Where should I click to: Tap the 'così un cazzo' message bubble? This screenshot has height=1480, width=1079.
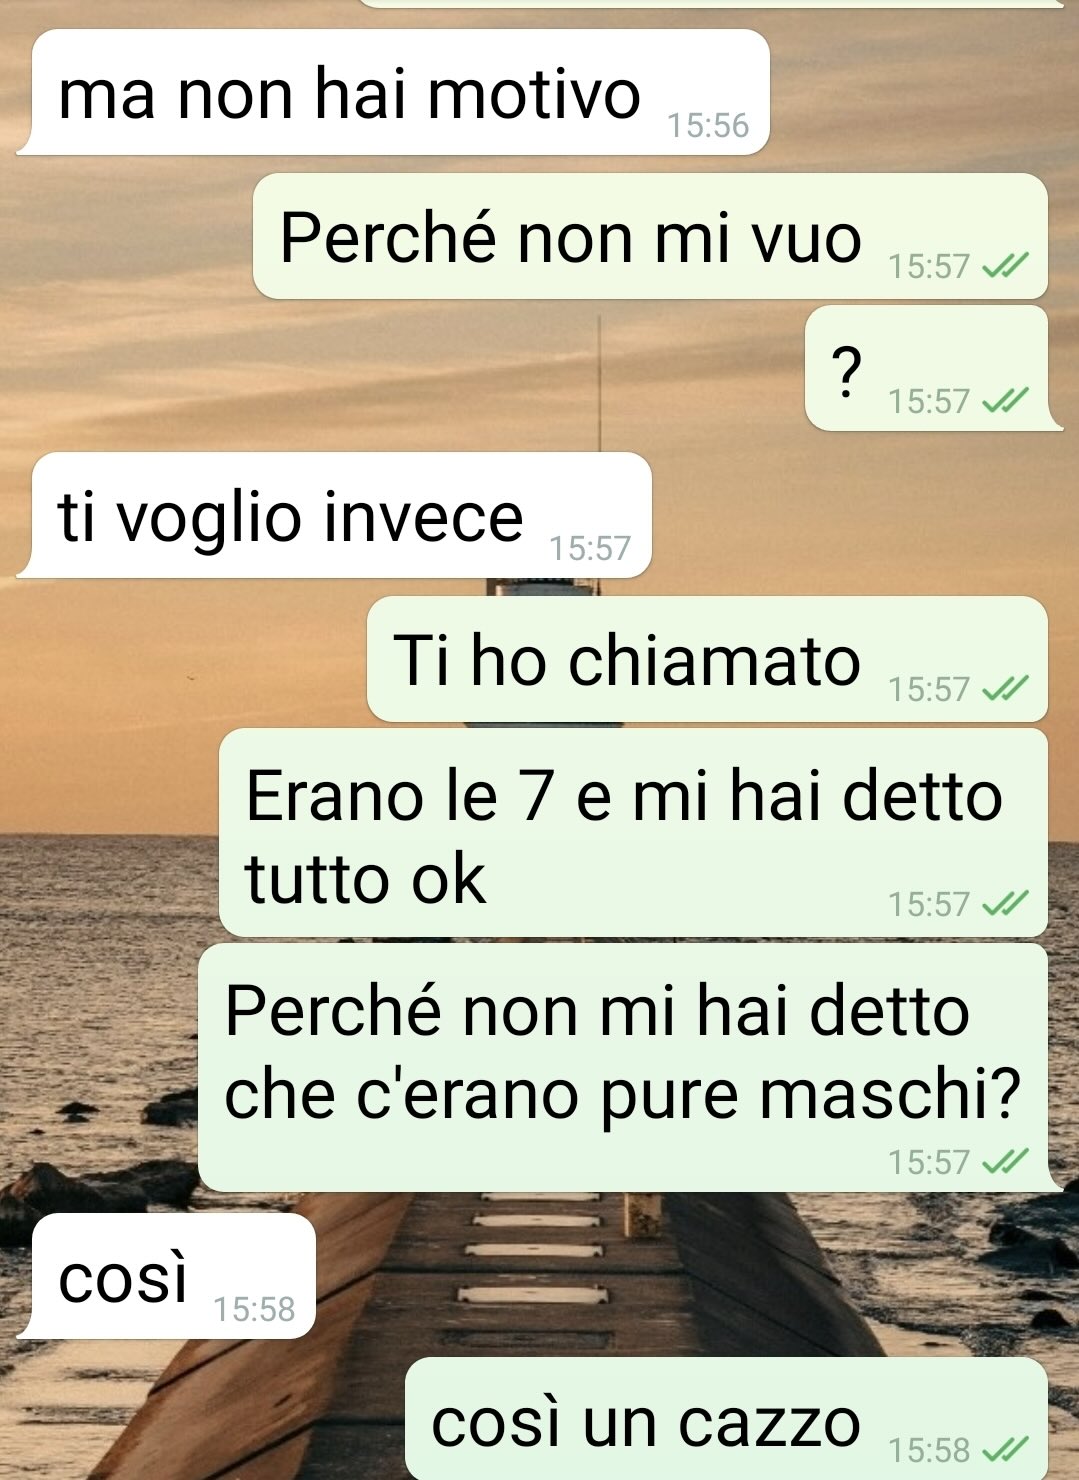(x=726, y=1419)
